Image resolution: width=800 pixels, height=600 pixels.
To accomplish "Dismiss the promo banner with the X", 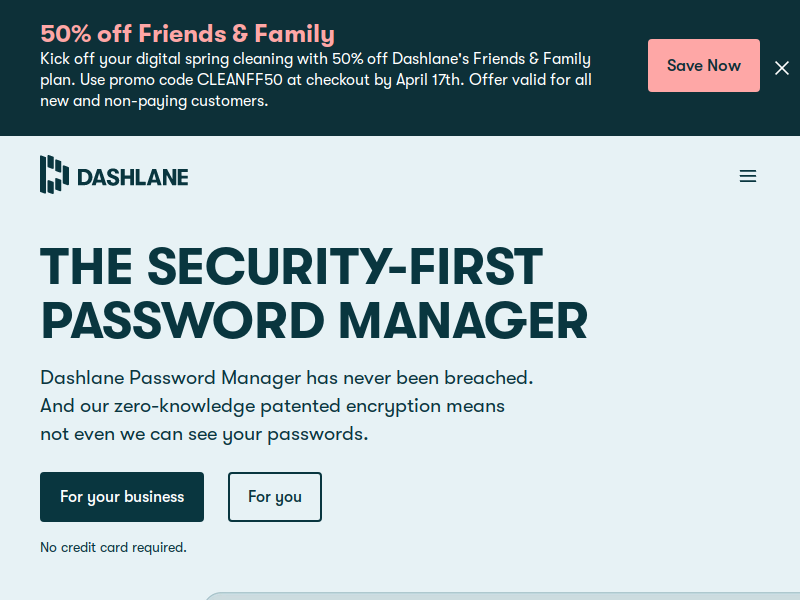I will 782,68.
